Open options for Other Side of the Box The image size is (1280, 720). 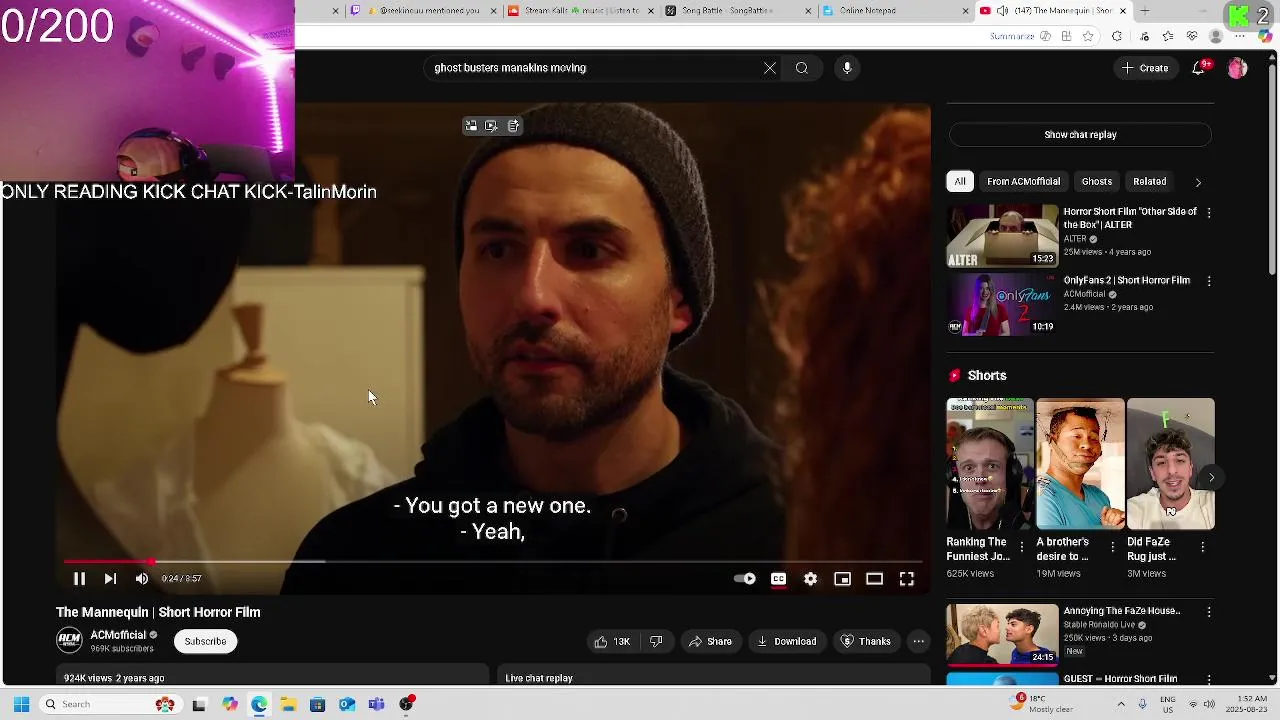point(1209,213)
